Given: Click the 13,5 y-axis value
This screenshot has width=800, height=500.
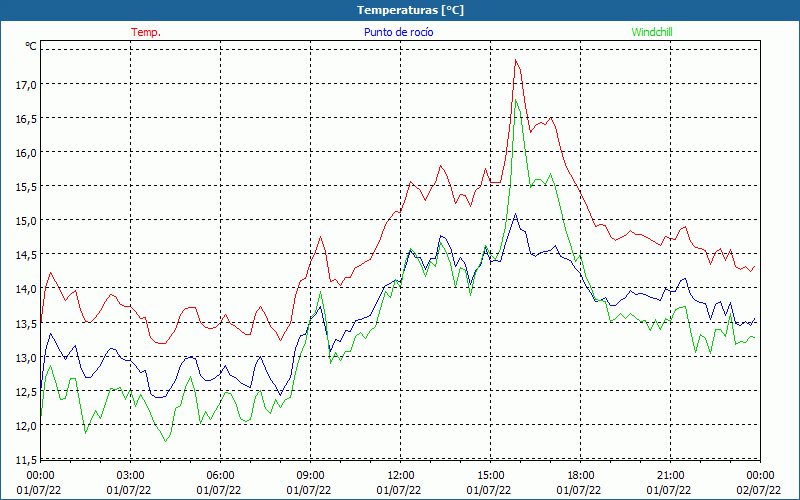Looking at the screenshot, I should pos(26,323).
